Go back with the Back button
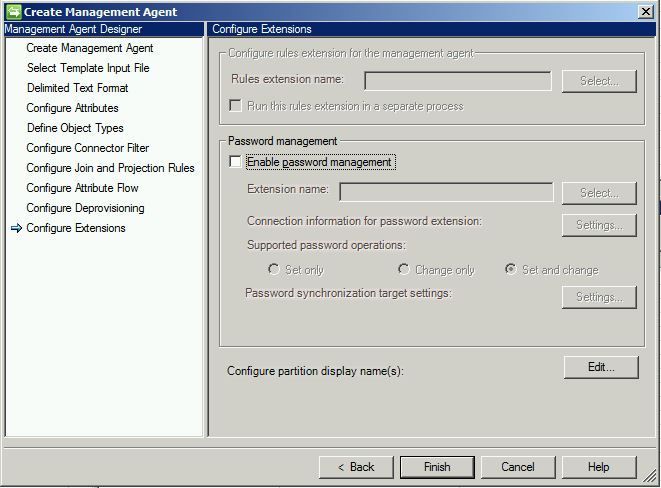 point(356,467)
